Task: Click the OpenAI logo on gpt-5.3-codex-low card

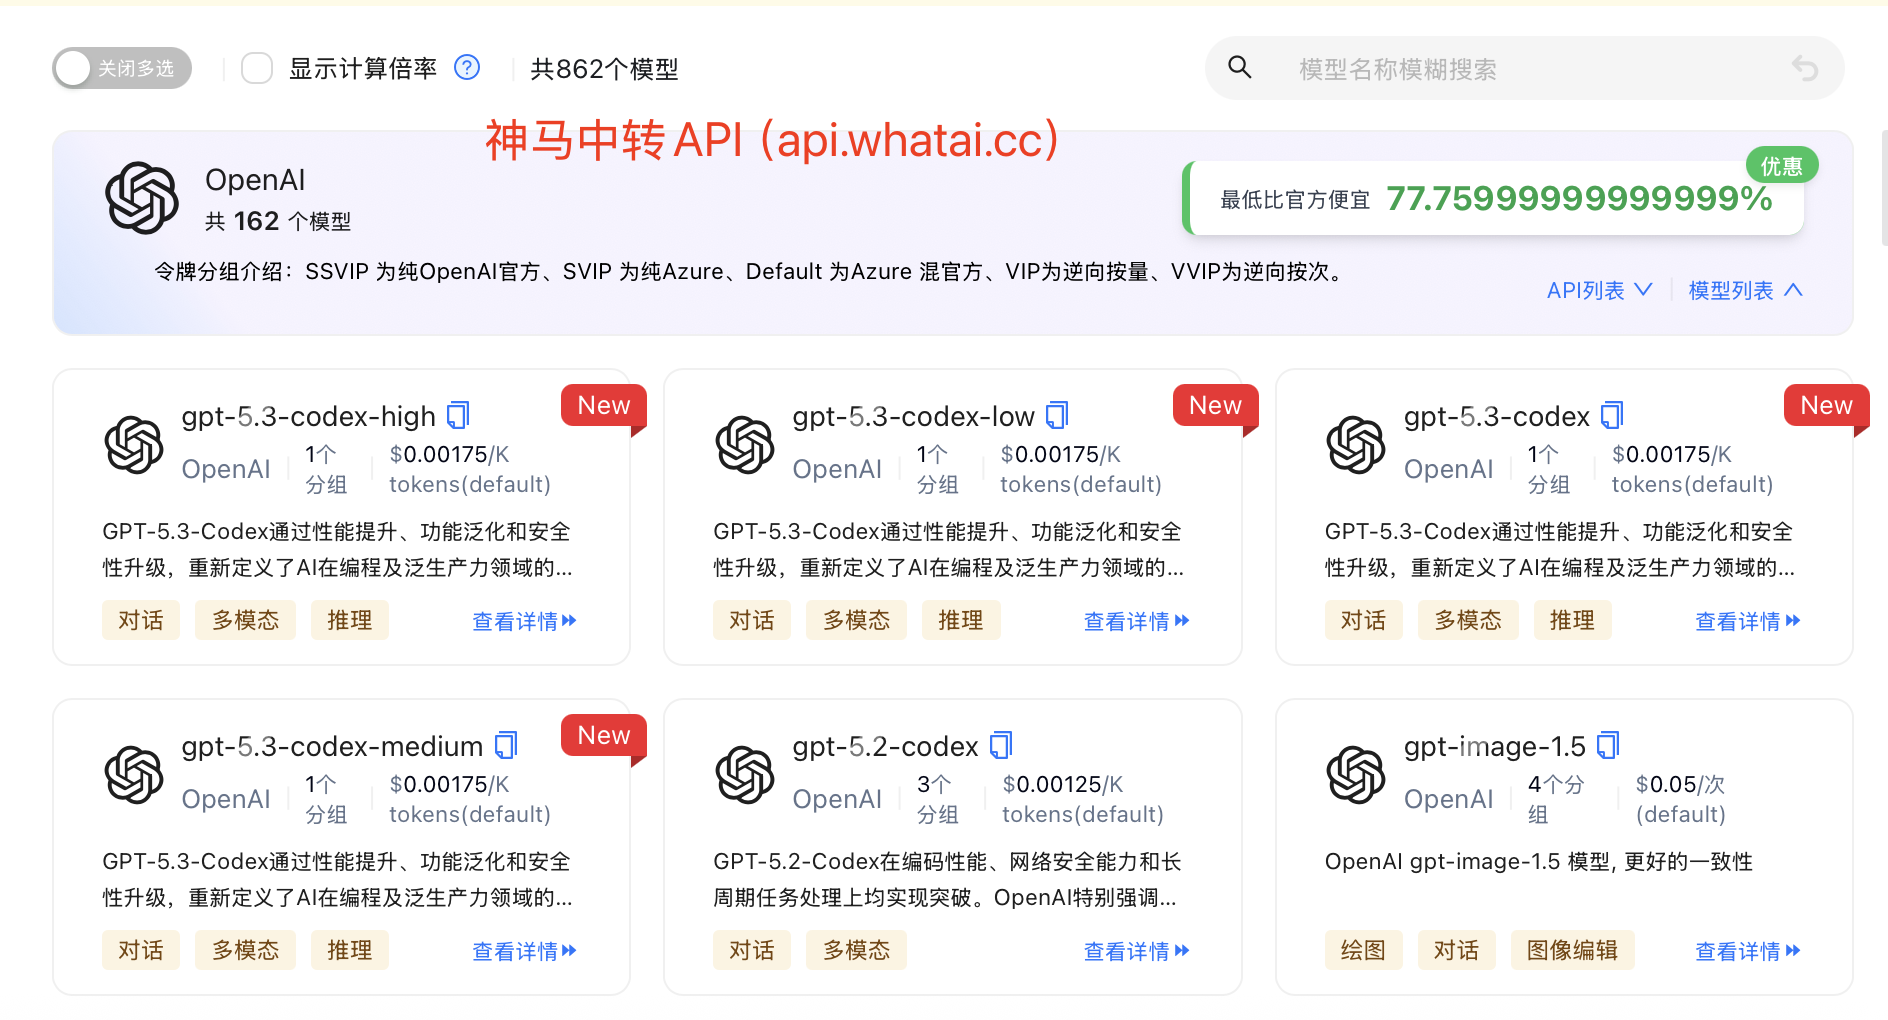Action: [x=745, y=447]
